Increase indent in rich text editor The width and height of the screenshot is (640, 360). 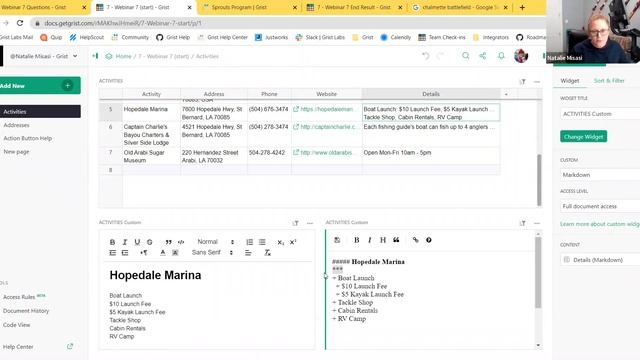125,253
